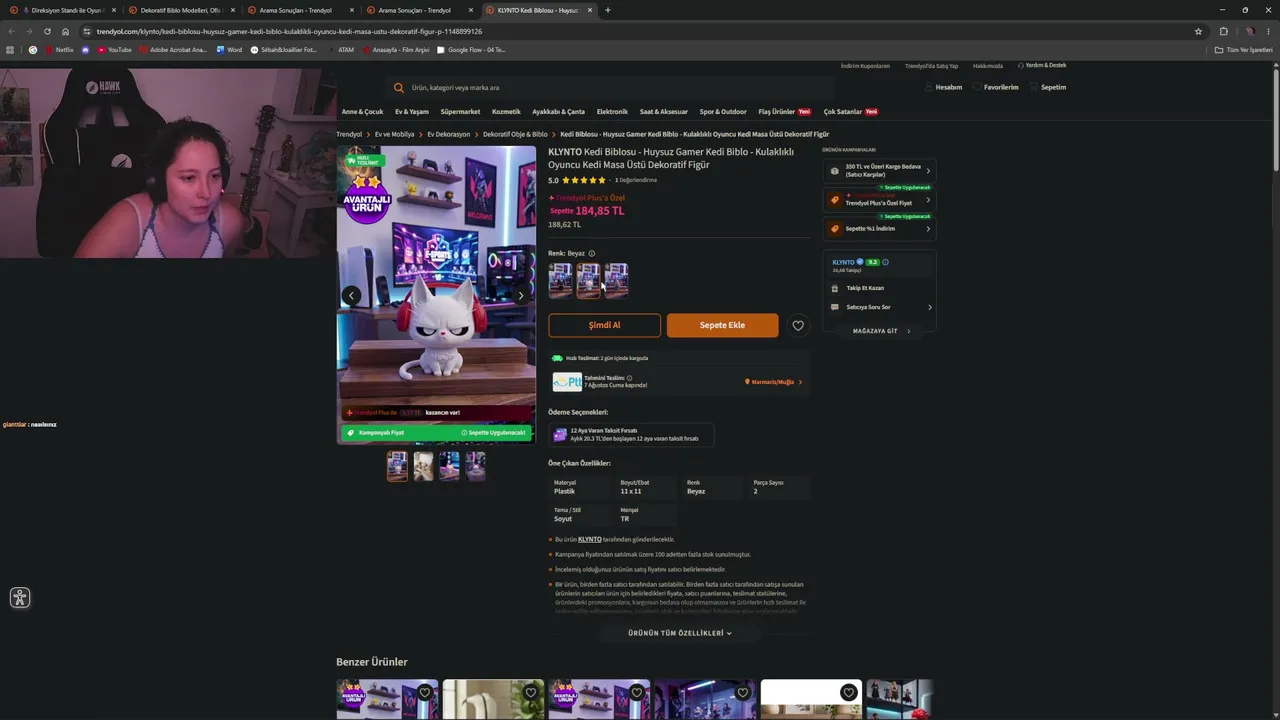Click the Sepete Ekle button
1280x720 pixels.
722,325
